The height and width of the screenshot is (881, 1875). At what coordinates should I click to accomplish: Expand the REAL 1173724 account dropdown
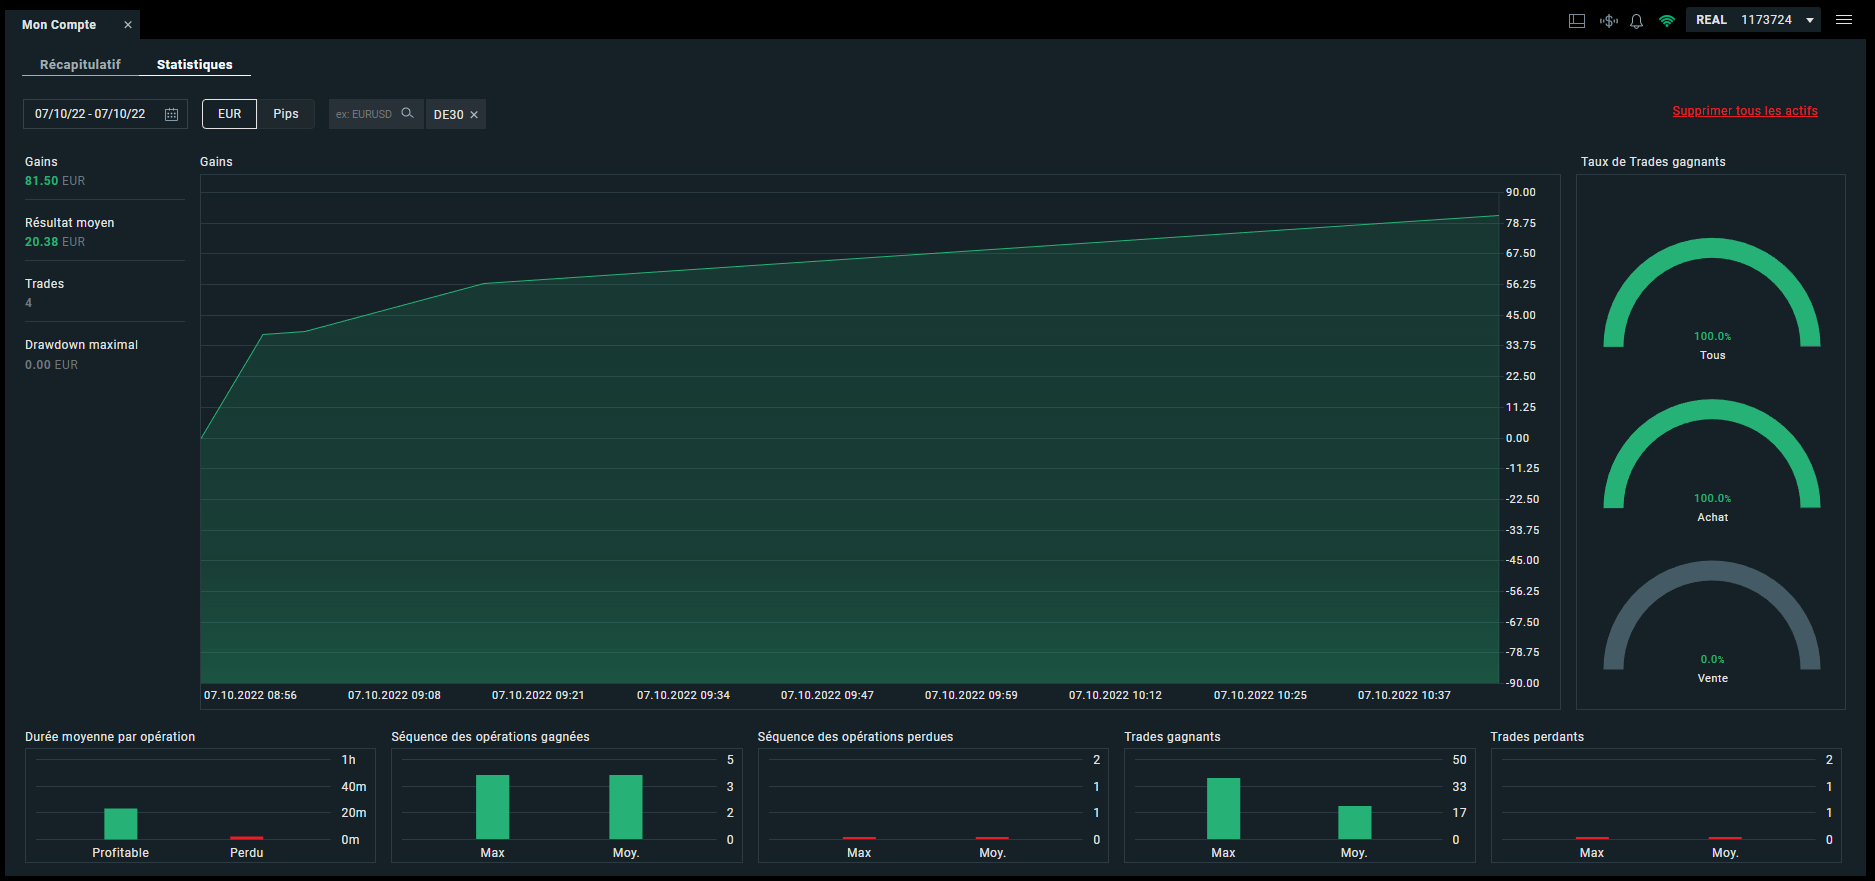(x=1810, y=21)
